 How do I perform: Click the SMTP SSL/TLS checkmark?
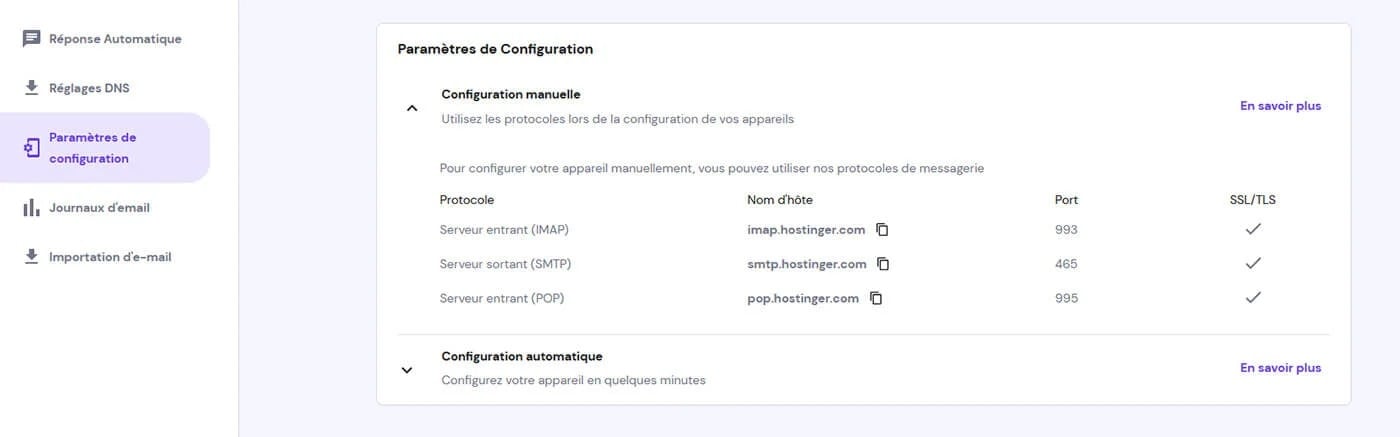(x=1252, y=264)
